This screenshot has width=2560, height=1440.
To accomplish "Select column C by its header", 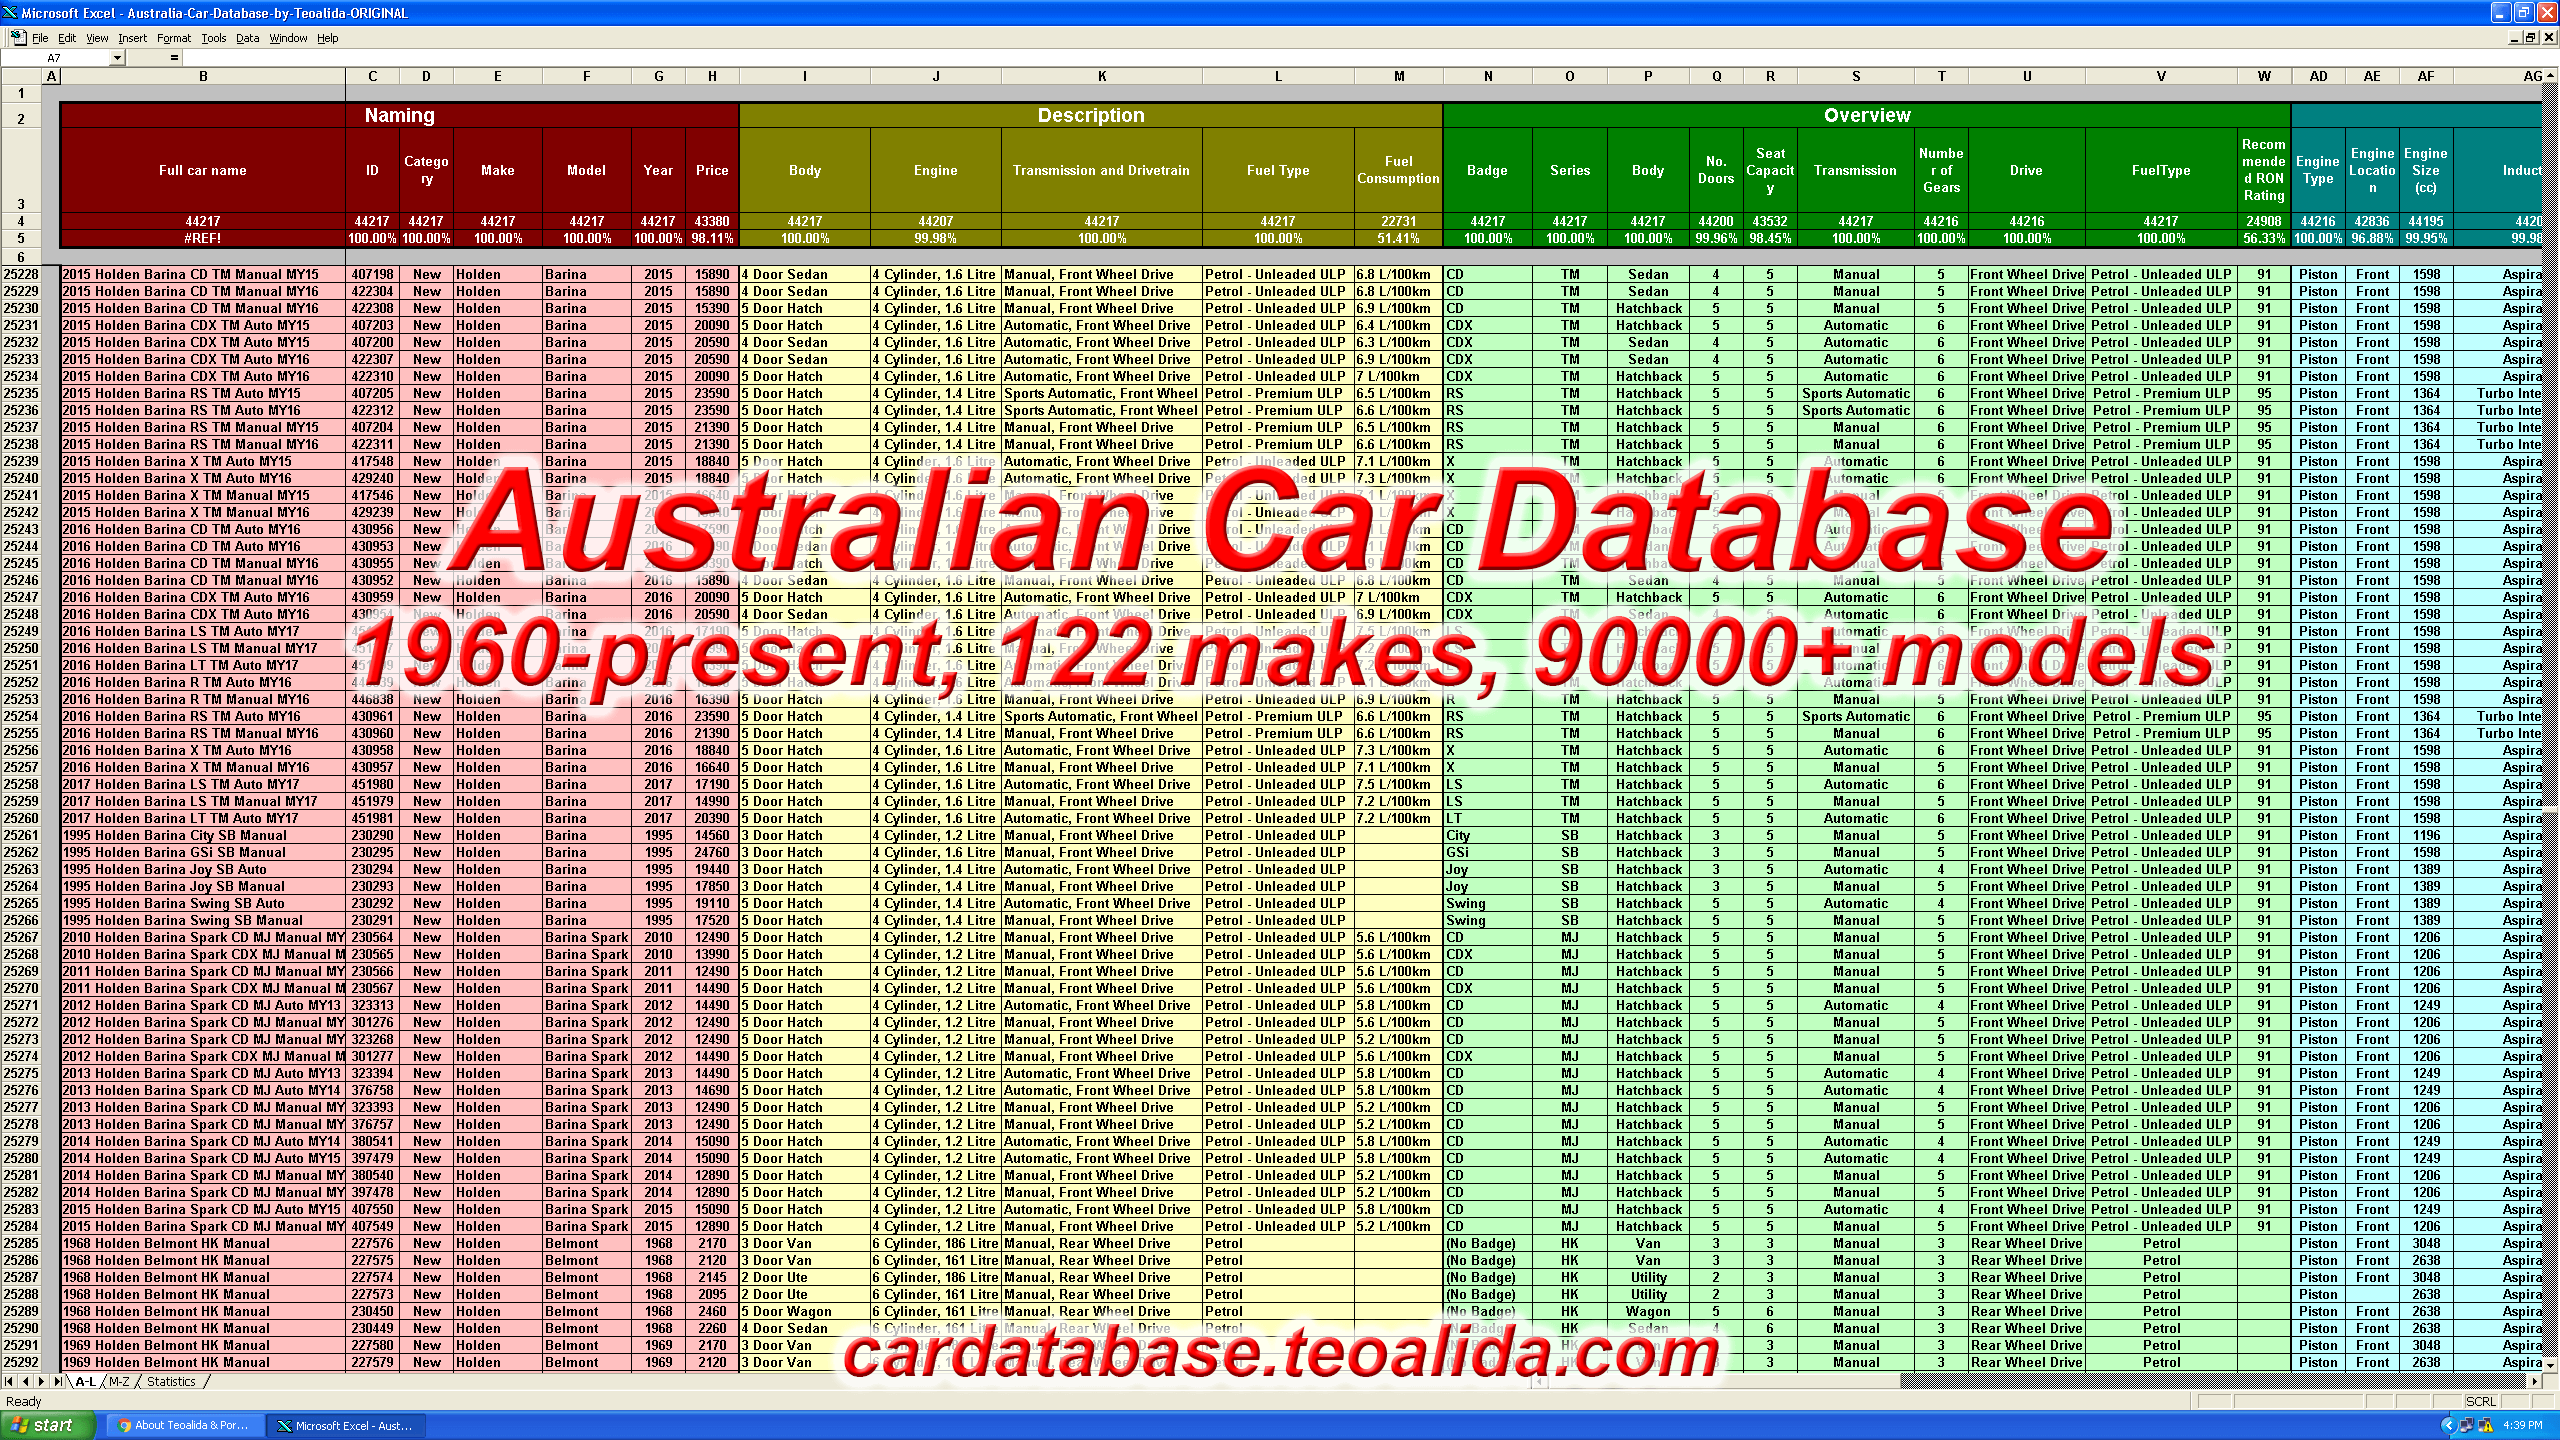I will [373, 76].
